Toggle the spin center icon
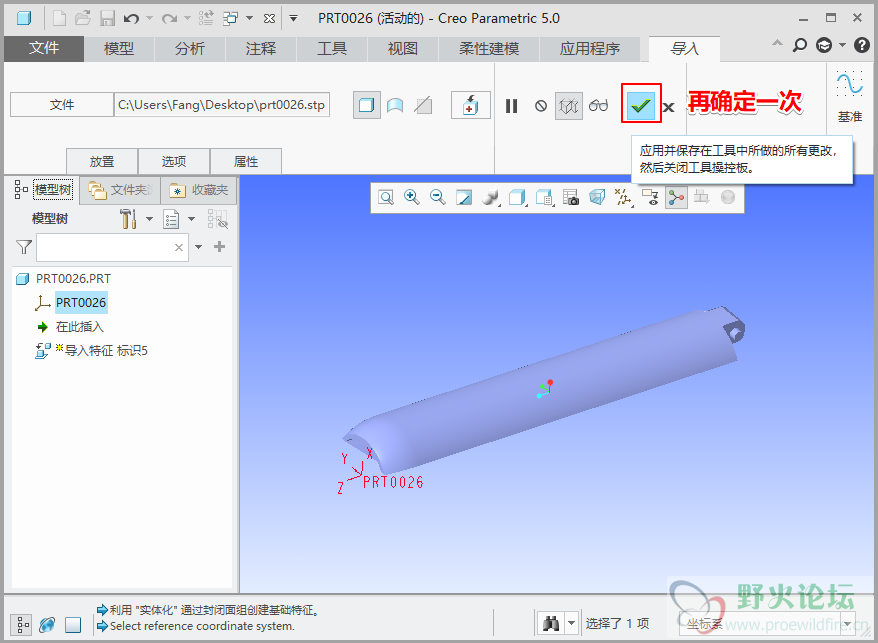878x643 pixels. [x=676, y=197]
